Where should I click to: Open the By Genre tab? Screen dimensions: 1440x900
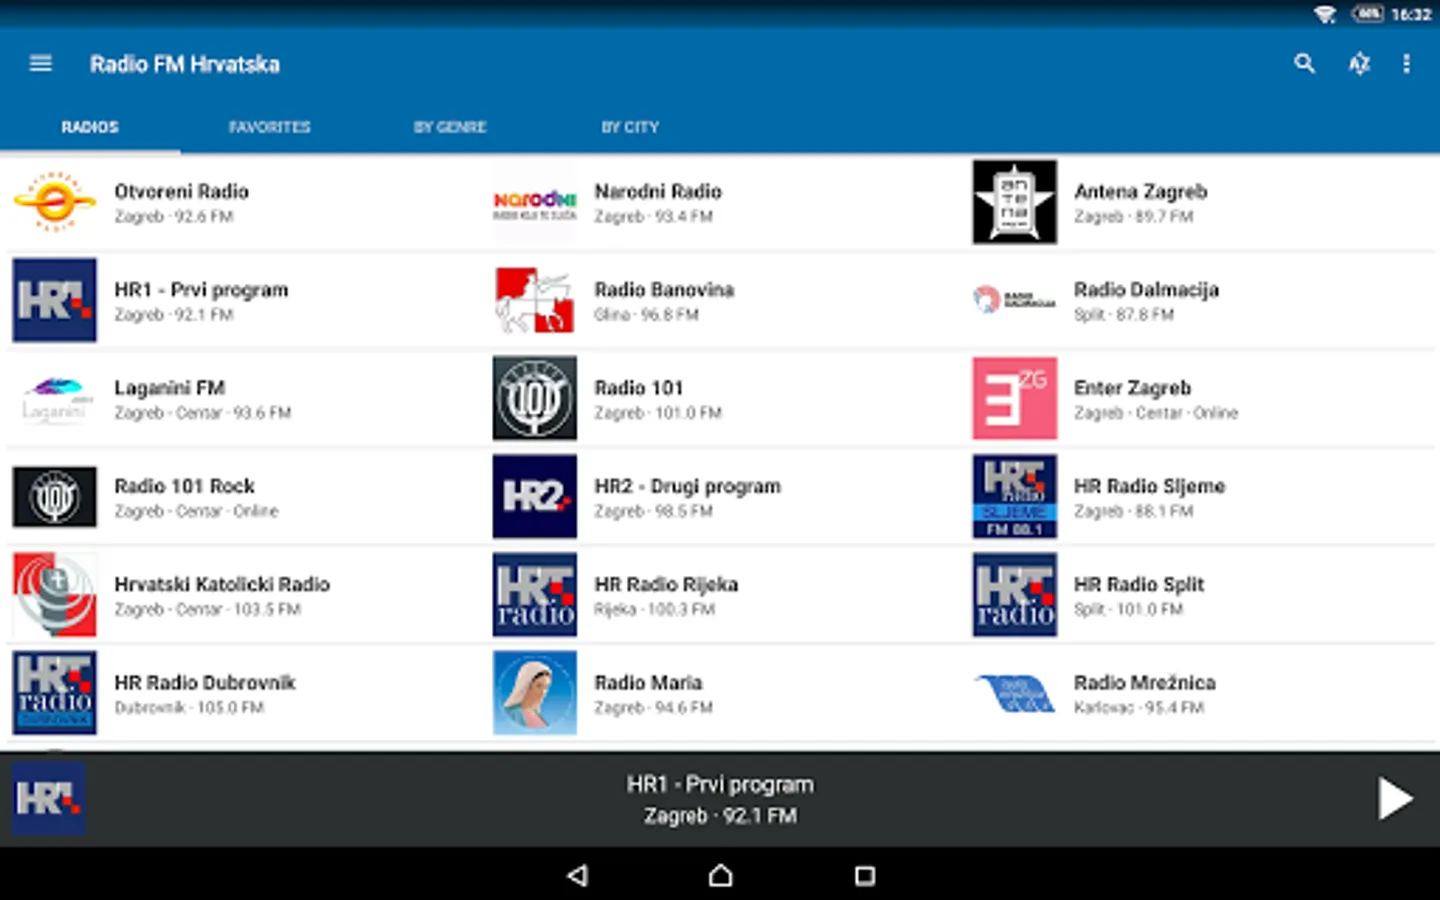click(x=450, y=127)
